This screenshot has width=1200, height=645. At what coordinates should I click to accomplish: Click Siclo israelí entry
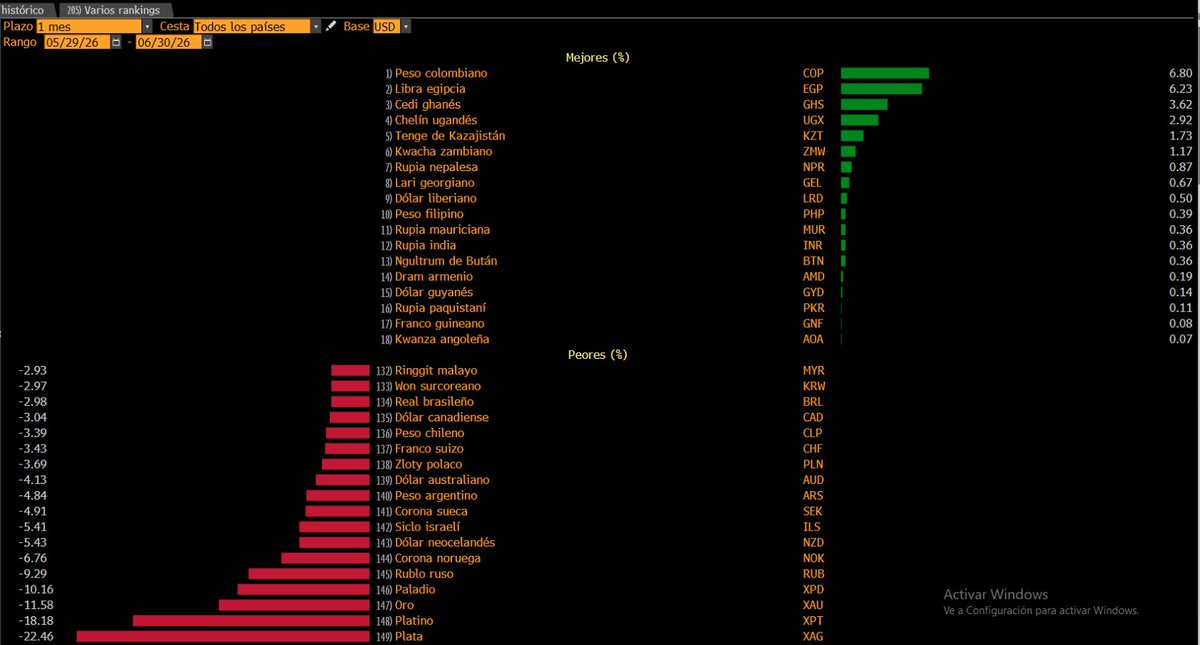click(428, 527)
